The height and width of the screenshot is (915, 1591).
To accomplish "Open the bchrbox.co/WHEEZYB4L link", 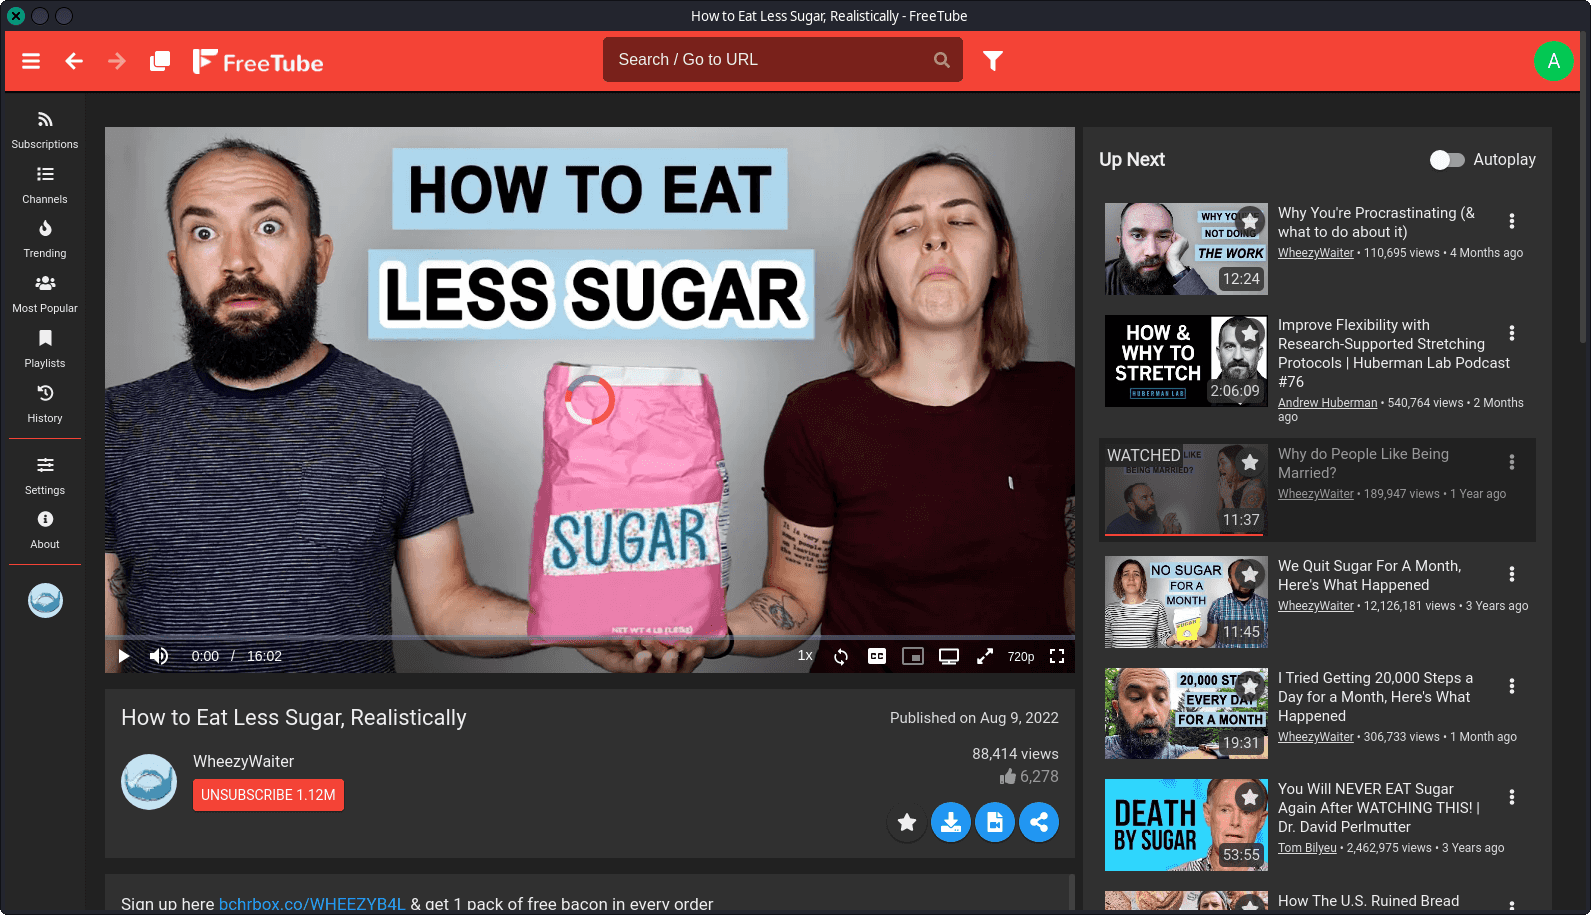I will [312, 903].
